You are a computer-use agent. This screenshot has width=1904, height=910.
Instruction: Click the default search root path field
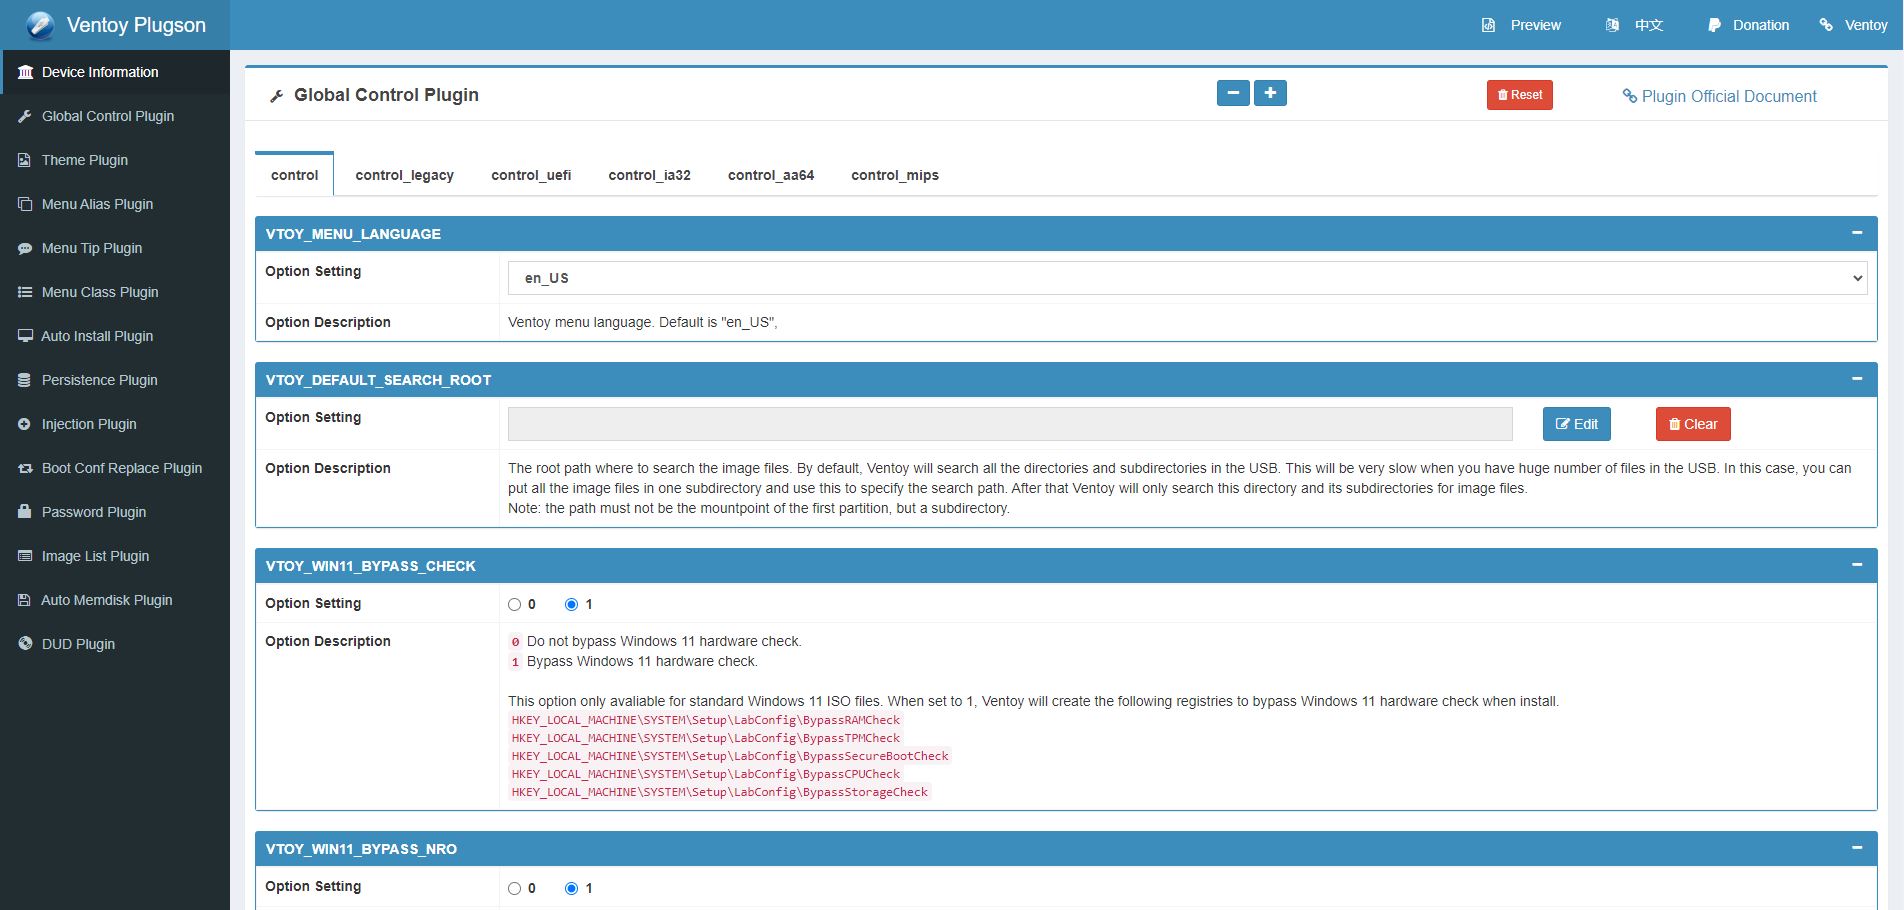click(1010, 424)
